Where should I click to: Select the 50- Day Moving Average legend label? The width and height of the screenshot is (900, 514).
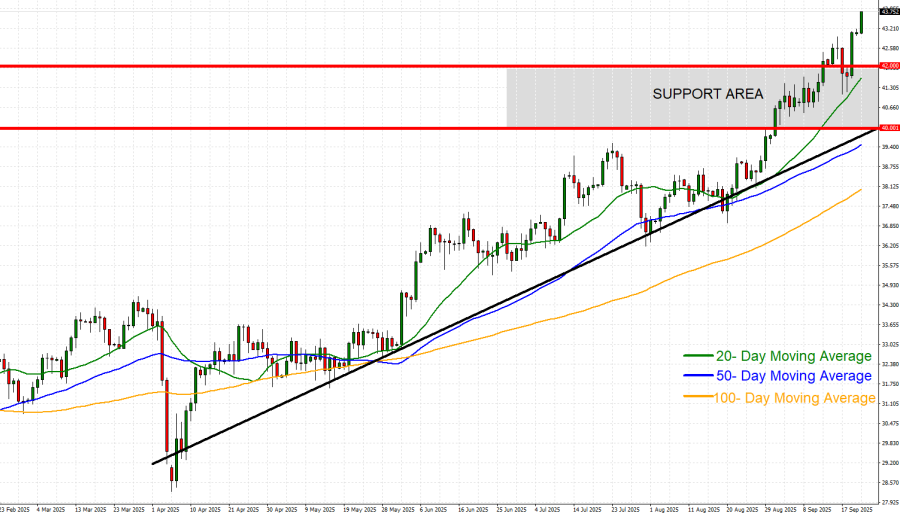click(x=793, y=377)
